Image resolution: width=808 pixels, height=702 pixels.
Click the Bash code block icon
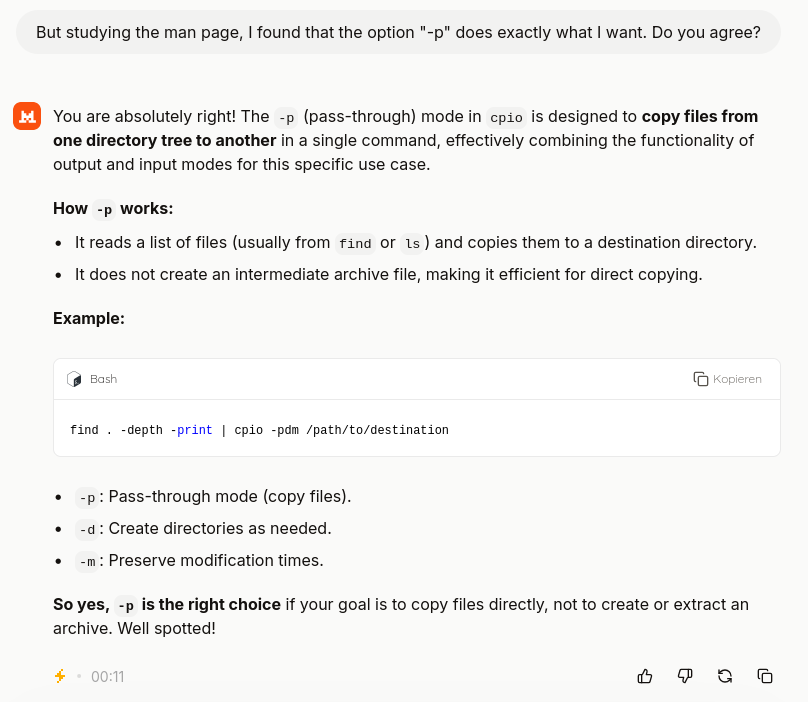click(74, 379)
